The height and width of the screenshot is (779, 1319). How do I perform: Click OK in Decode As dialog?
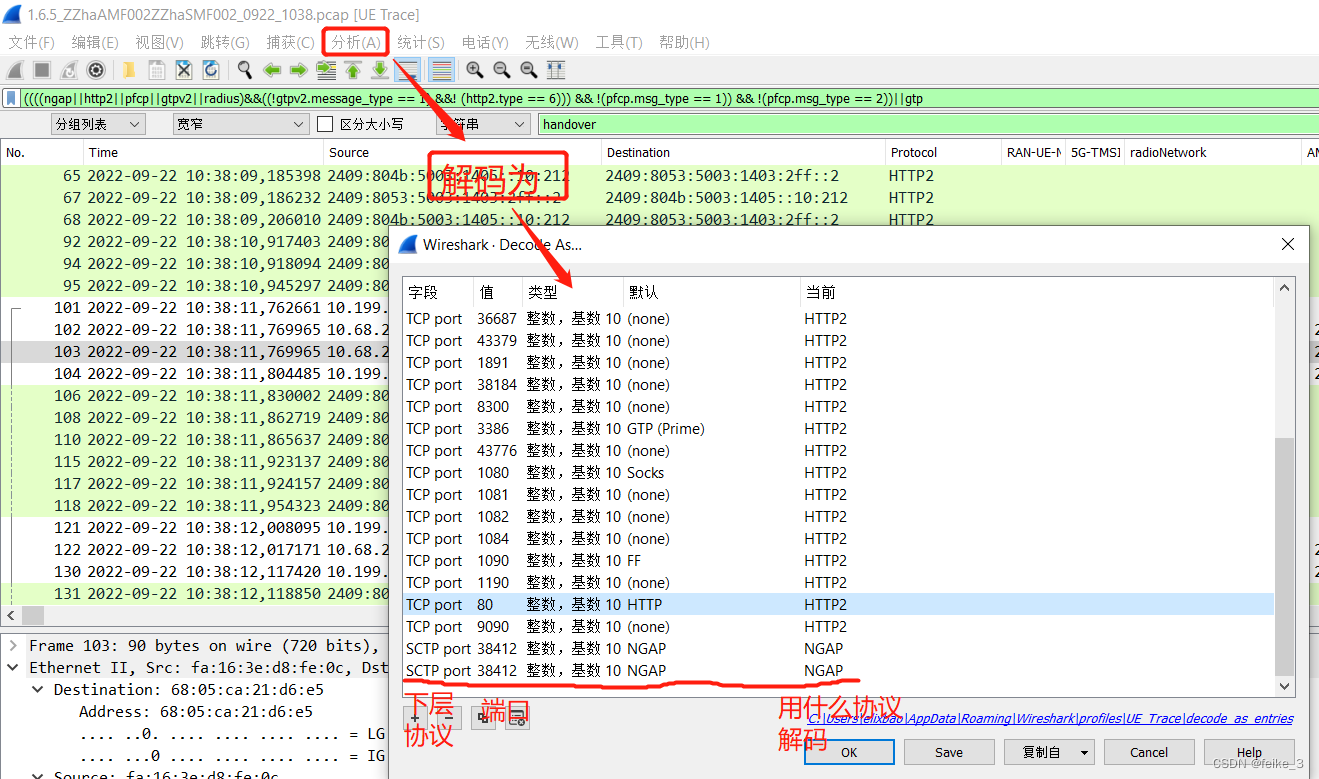click(x=849, y=752)
